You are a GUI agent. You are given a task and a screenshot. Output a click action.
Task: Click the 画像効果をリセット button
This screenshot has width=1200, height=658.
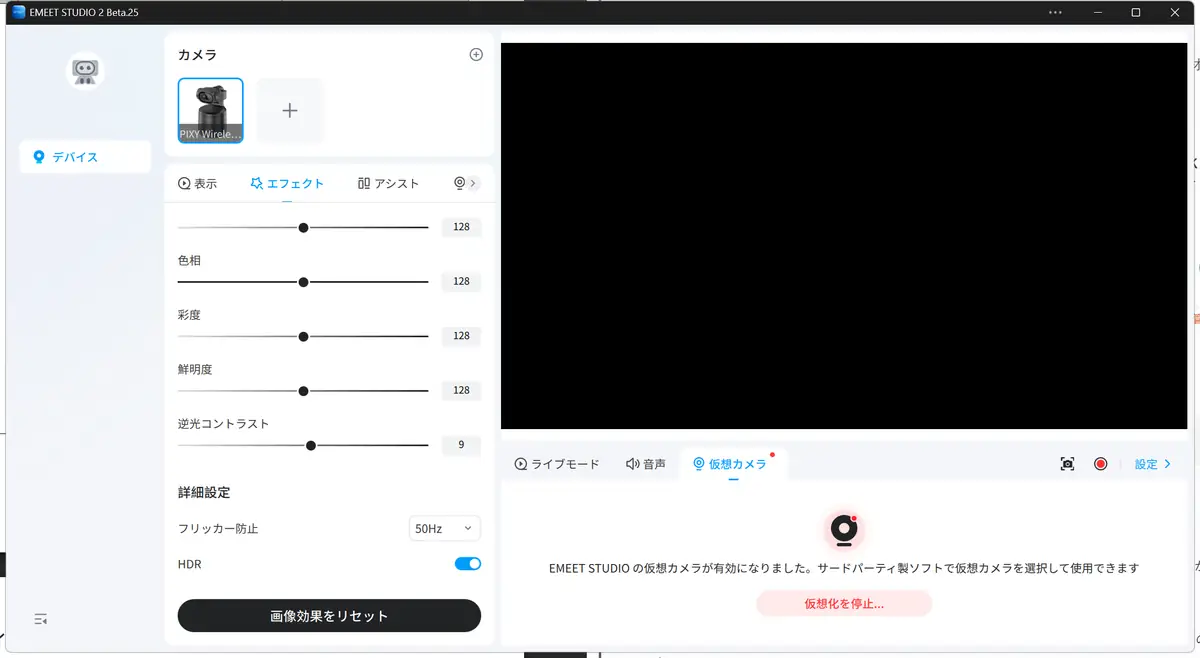click(x=329, y=616)
